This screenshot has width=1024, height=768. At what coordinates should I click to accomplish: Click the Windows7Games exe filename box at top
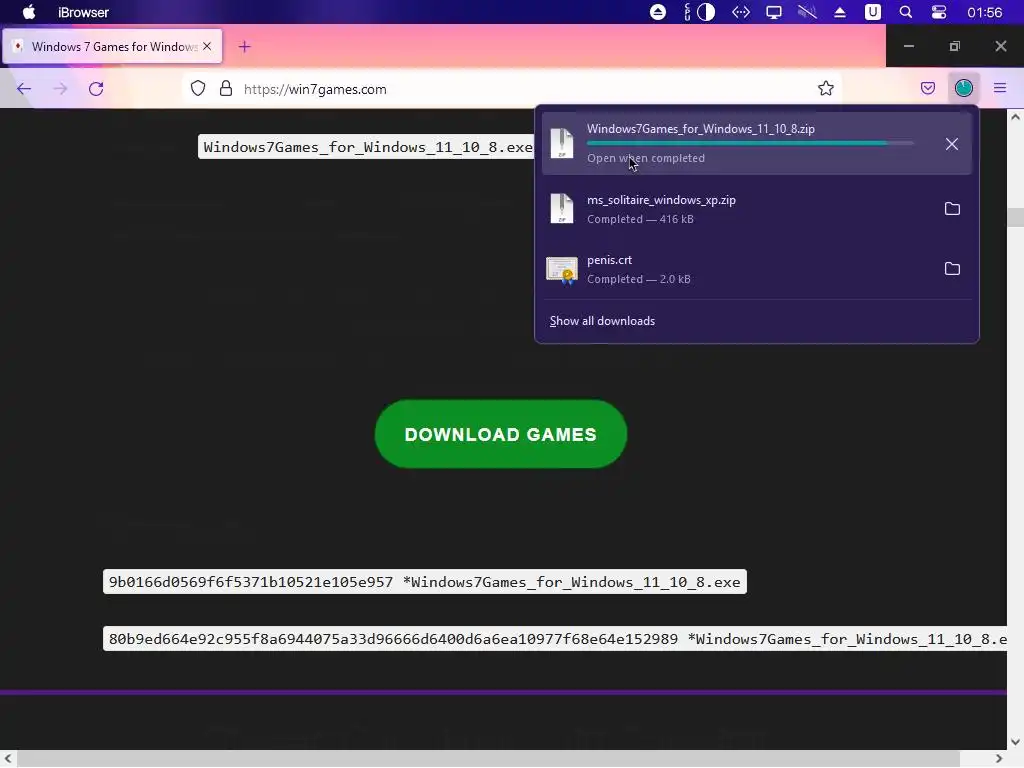[368, 147]
